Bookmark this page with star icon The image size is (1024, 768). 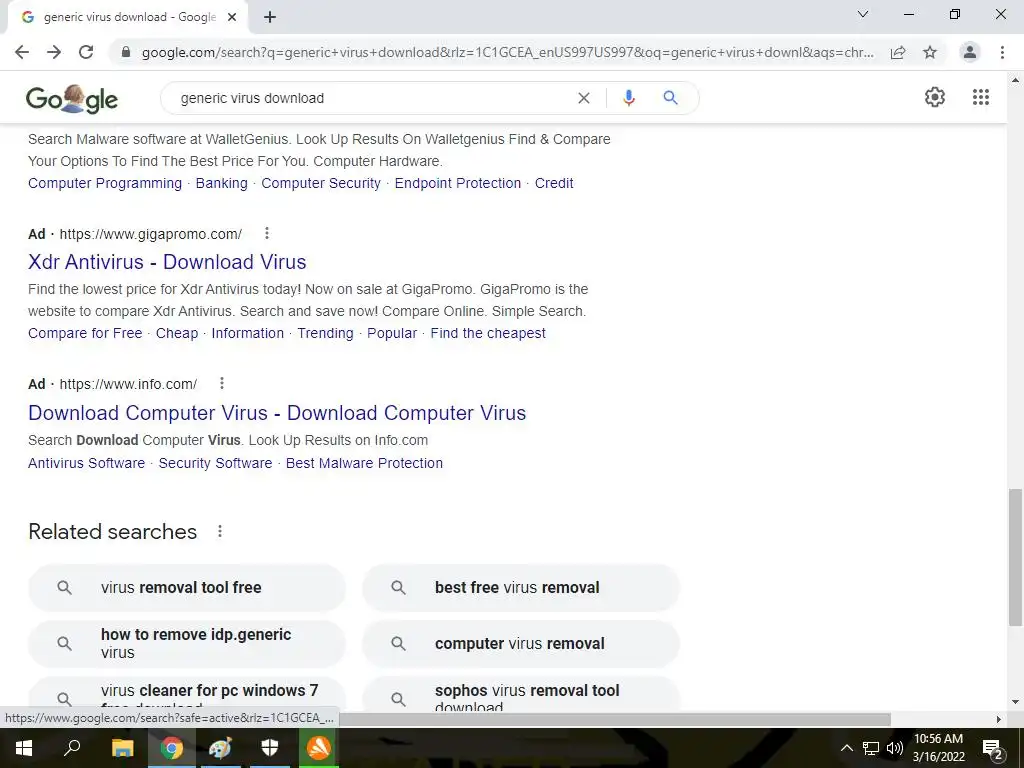[x=930, y=52]
